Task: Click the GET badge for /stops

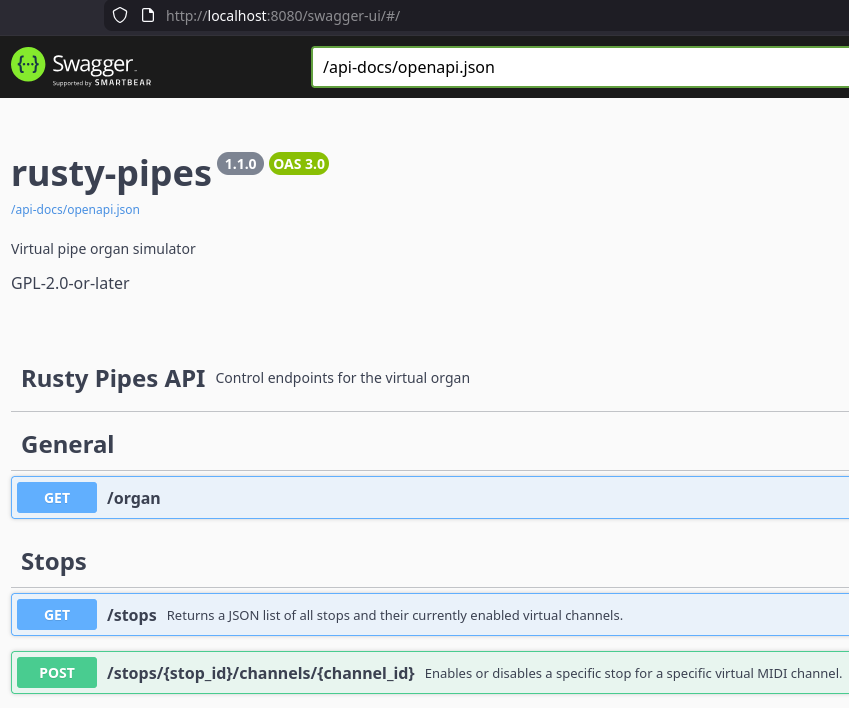Action: point(57,615)
